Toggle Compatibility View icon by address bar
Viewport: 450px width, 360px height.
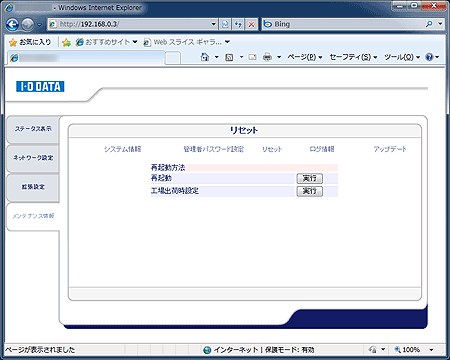click(x=226, y=24)
